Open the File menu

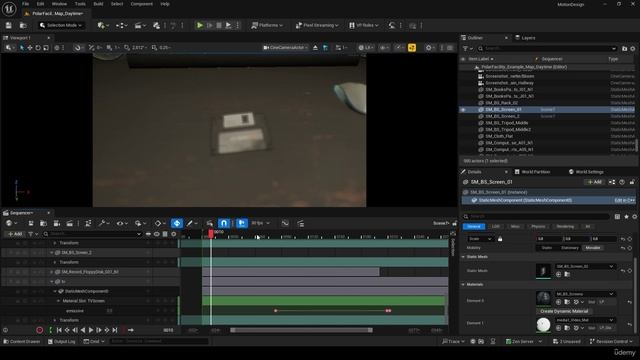pyautogui.click(x=25, y=4)
